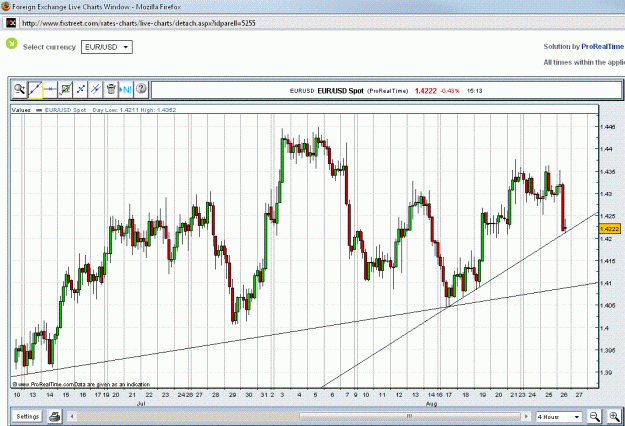Open the 4 Hours timeframe dropdown
This screenshot has height=426, width=625.
(x=559, y=417)
